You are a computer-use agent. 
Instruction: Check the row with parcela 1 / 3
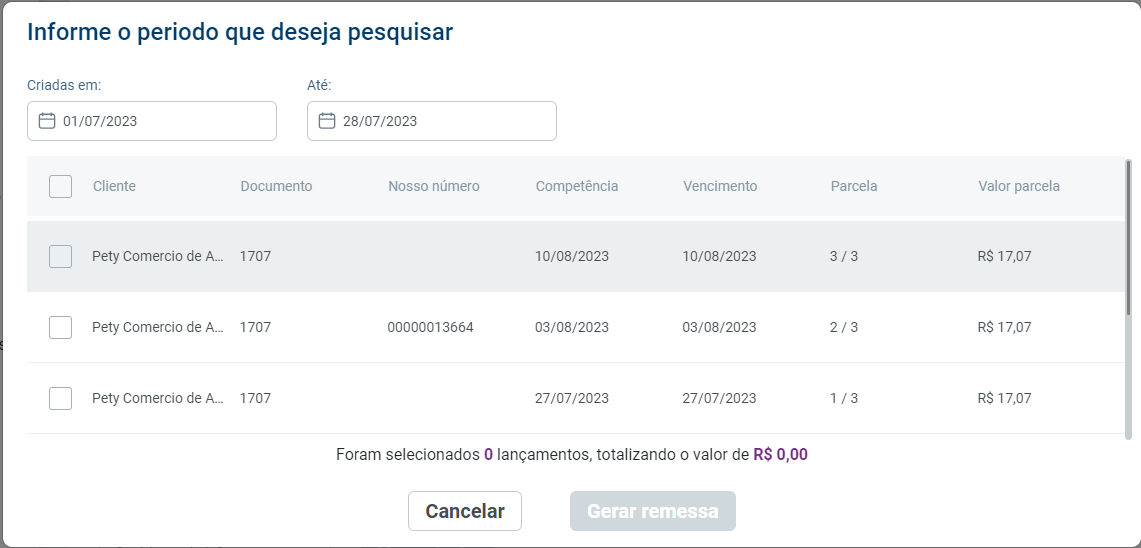click(x=60, y=398)
